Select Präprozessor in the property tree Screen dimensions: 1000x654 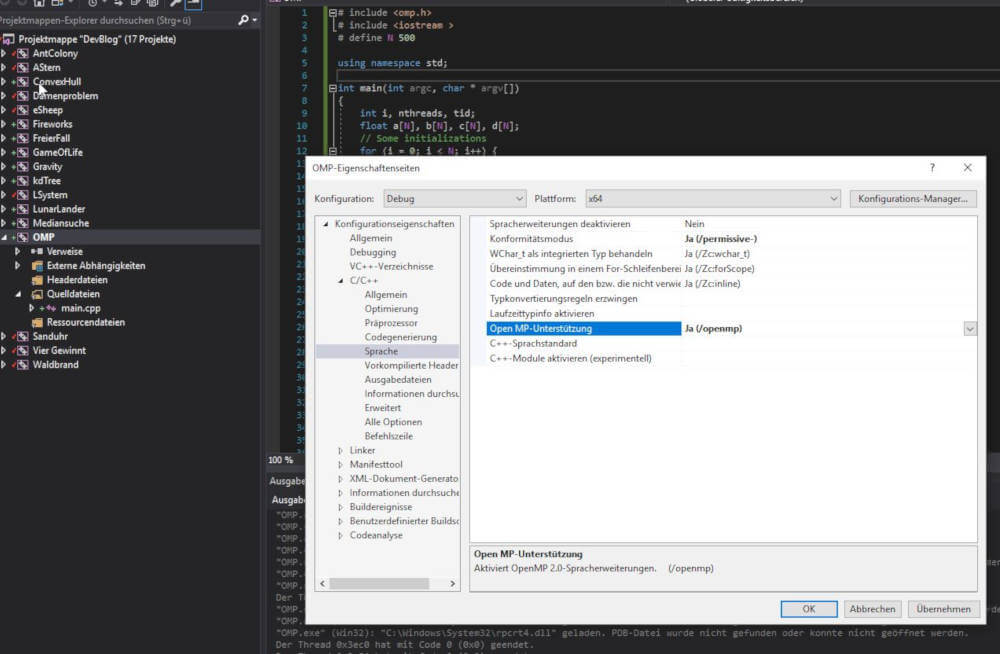pyautogui.click(x=391, y=323)
